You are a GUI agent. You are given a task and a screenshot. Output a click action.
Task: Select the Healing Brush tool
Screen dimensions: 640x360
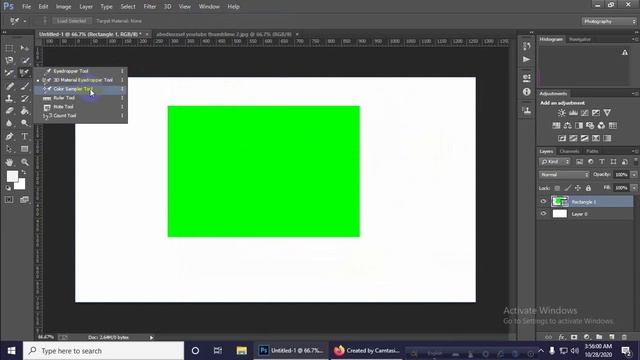click(9, 86)
